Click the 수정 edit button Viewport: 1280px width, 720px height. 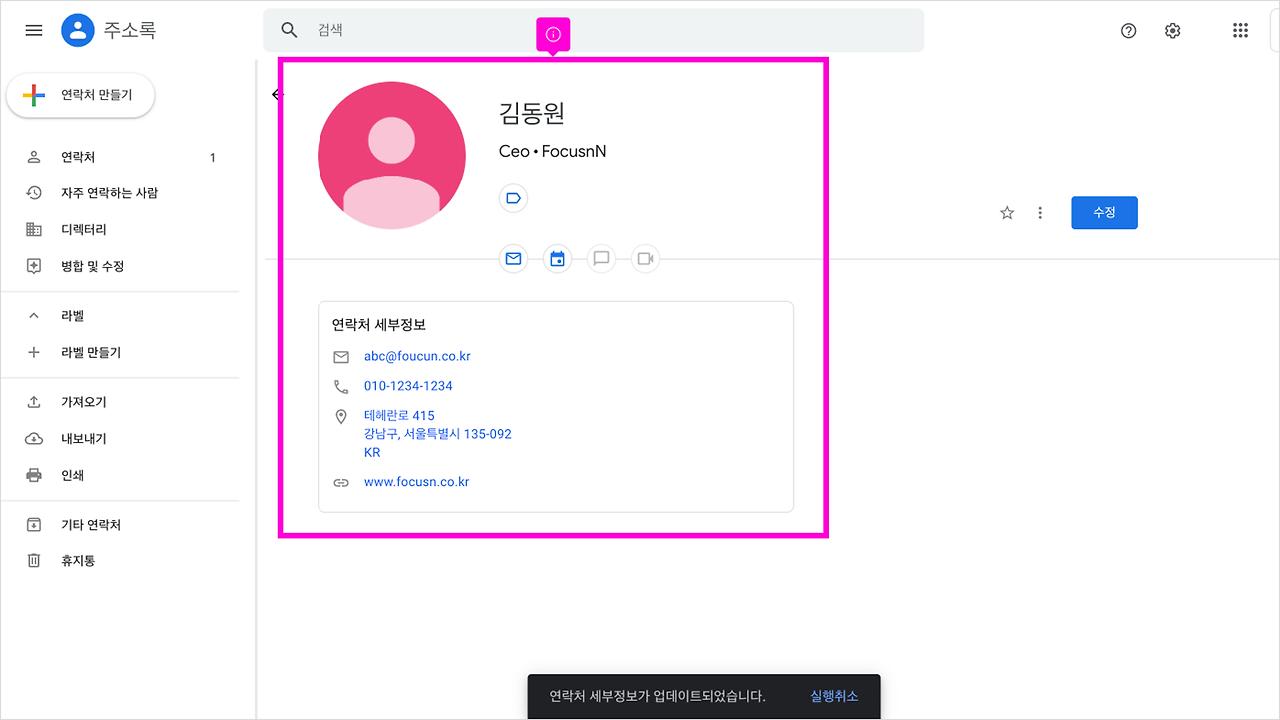[1104, 212]
